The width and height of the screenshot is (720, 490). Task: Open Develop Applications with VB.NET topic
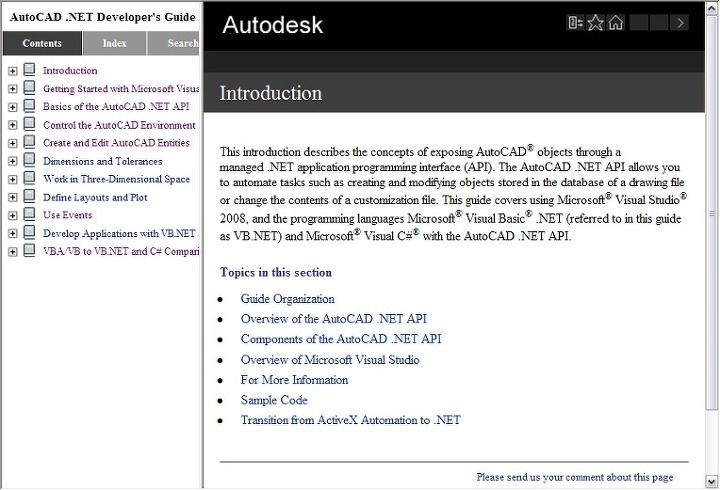point(119,233)
